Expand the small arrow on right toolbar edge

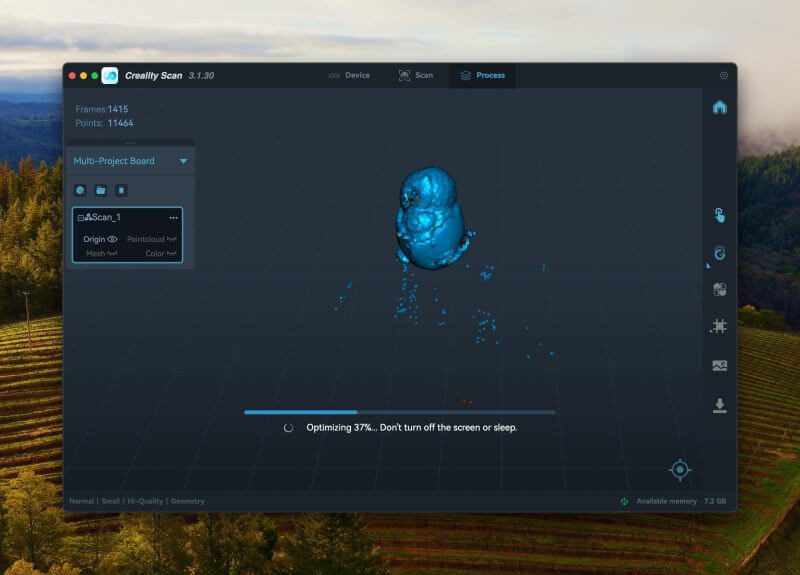pos(708,266)
